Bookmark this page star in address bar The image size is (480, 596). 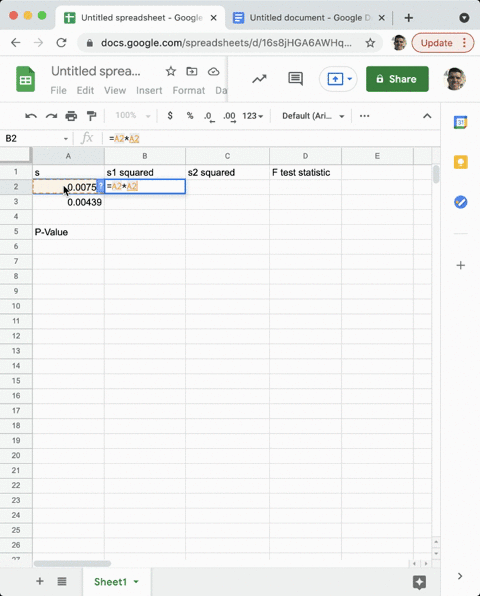pos(370,43)
